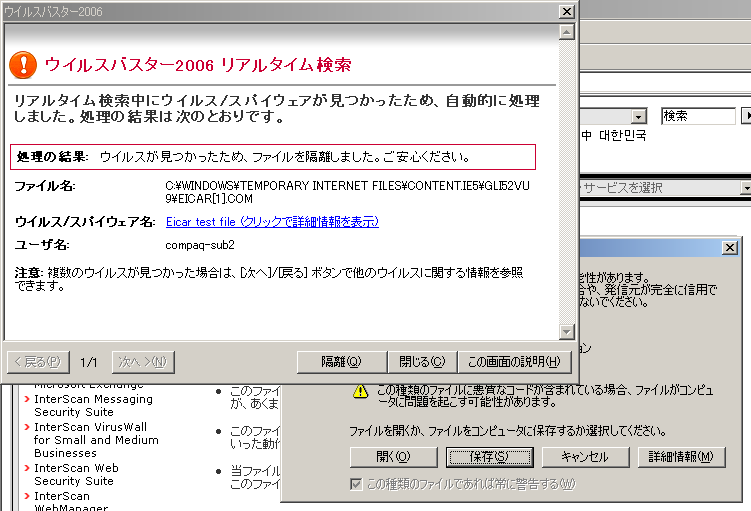Click the yellow warning triangle icon

pyautogui.click(x=360, y=392)
